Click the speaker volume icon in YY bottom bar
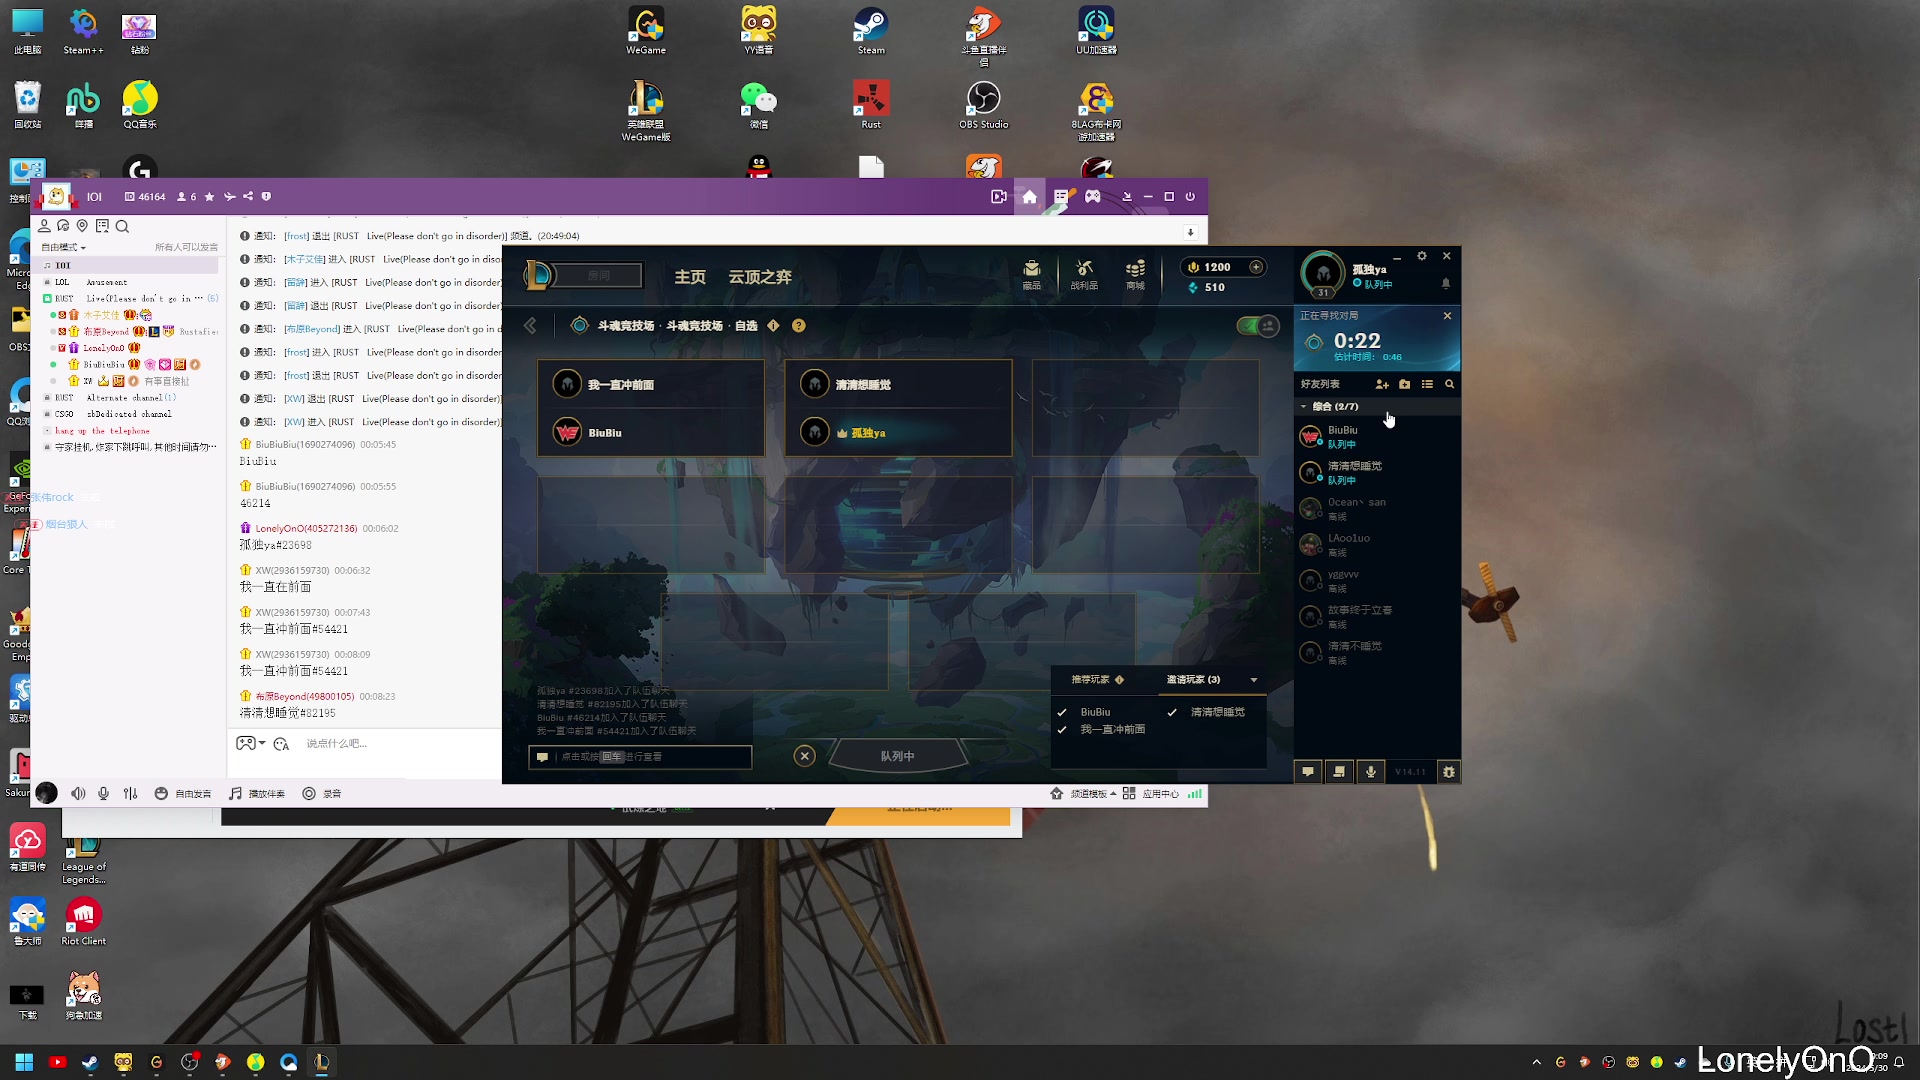 click(78, 793)
